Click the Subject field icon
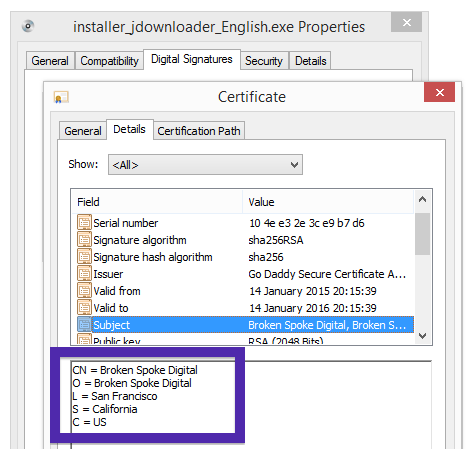This screenshot has width=469, height=449. pyautogui.click(x=84, y=324)
